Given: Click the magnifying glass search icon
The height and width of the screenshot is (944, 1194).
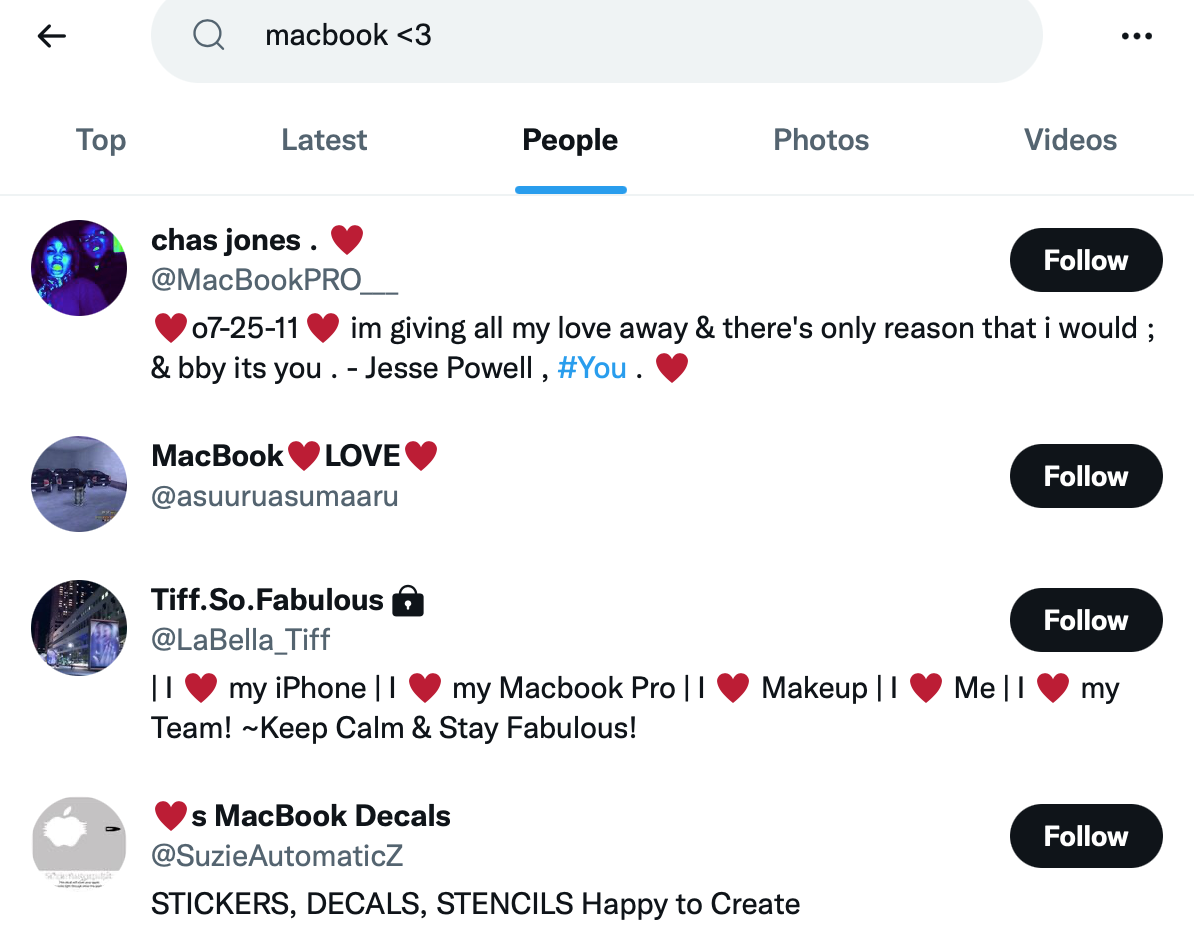Looking at the screenshot, I should pyautogui.click(x=208, y=35).
